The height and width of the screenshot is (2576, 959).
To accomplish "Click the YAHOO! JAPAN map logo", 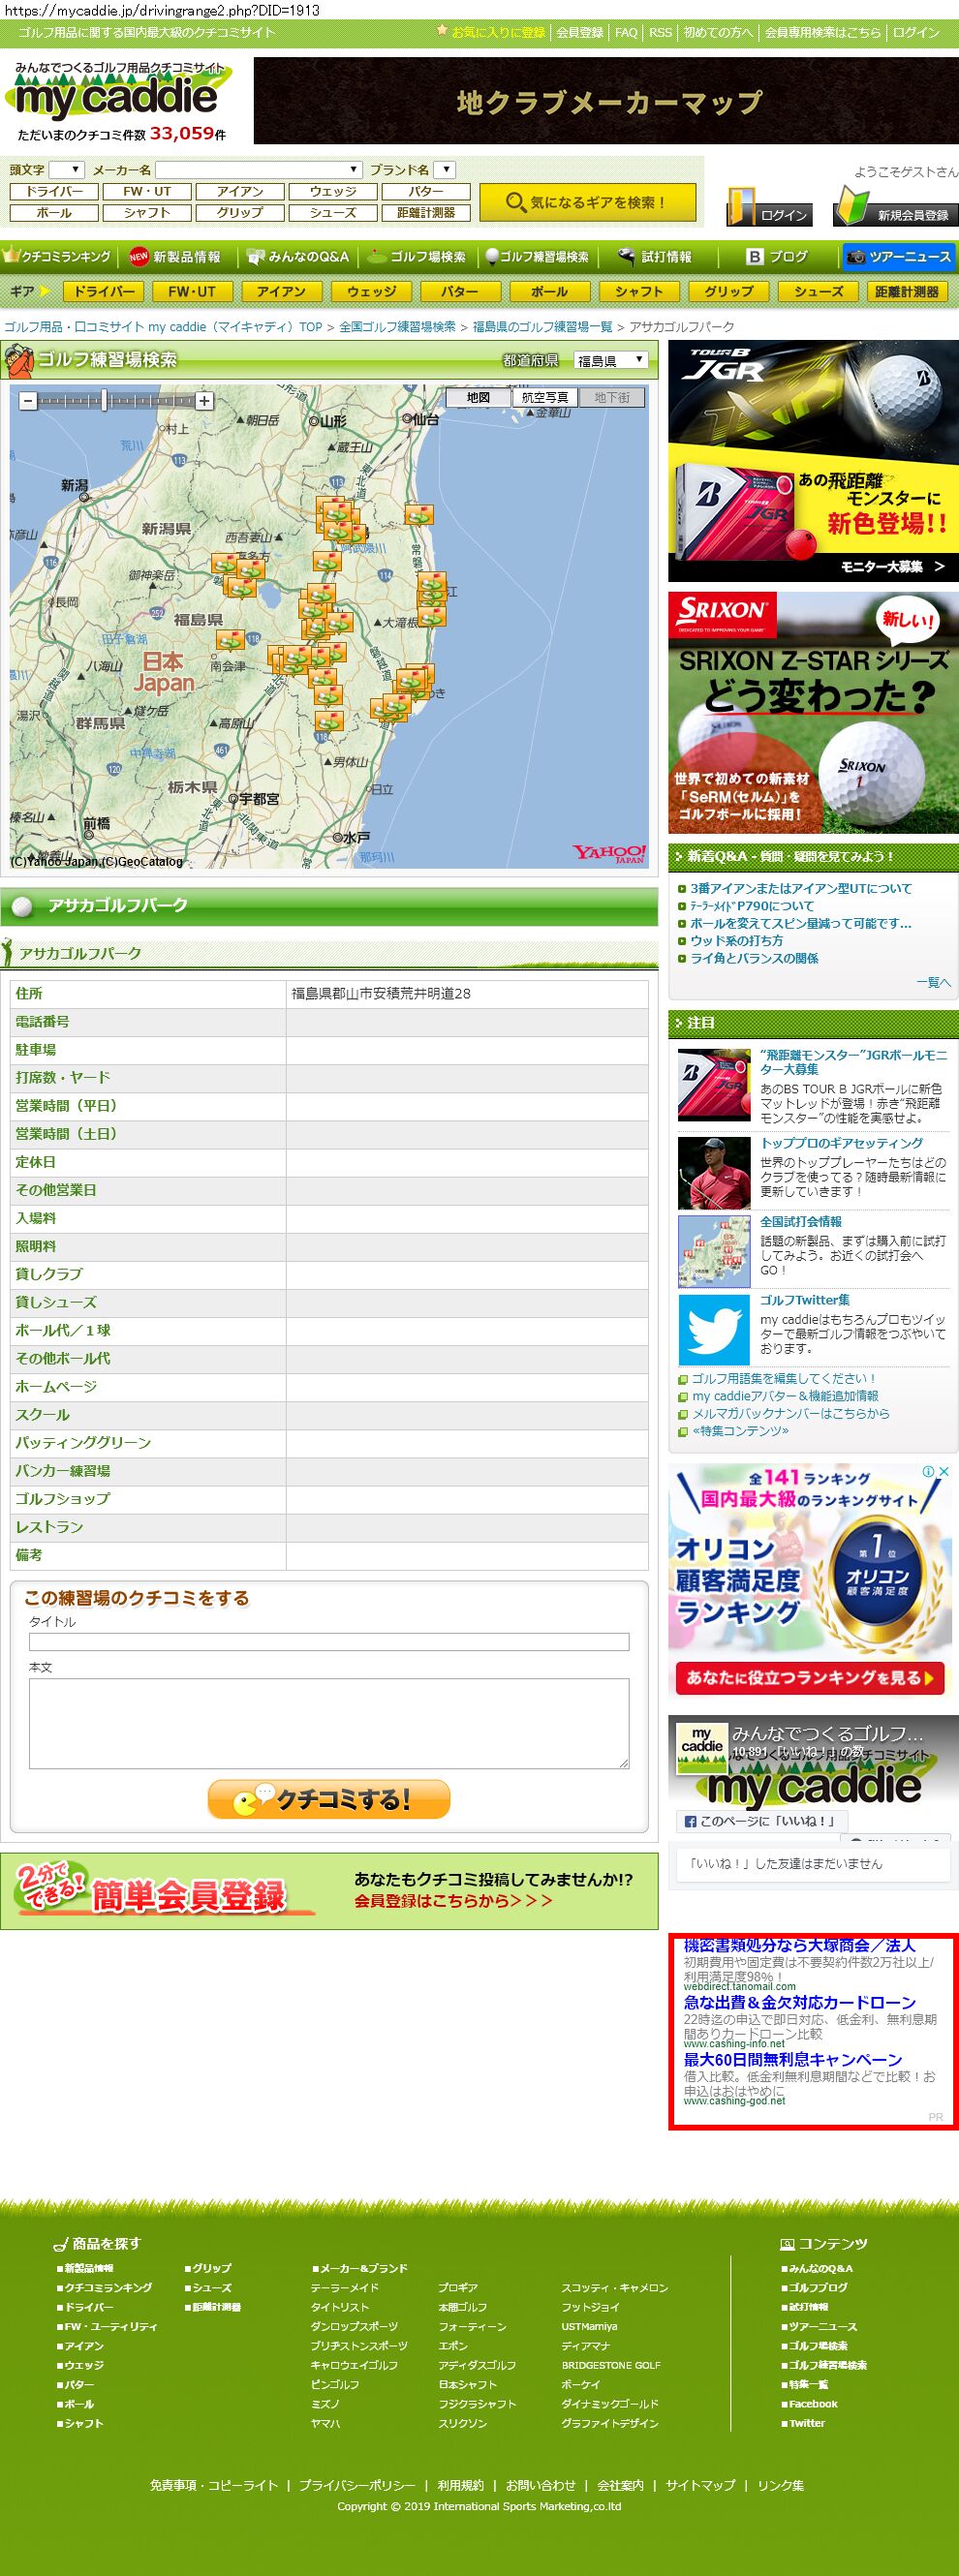I will click(609, 853).
